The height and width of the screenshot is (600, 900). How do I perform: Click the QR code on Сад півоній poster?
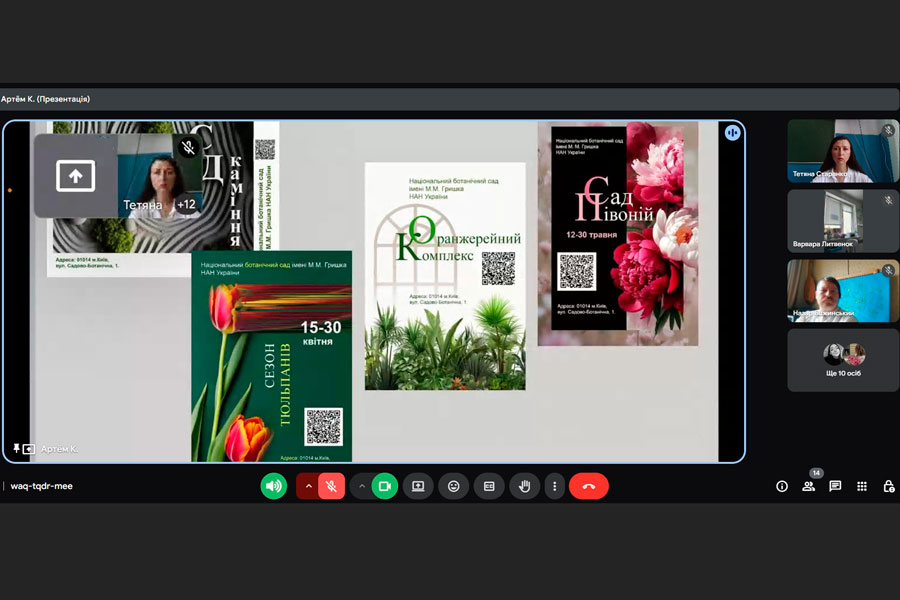point(576,271)
